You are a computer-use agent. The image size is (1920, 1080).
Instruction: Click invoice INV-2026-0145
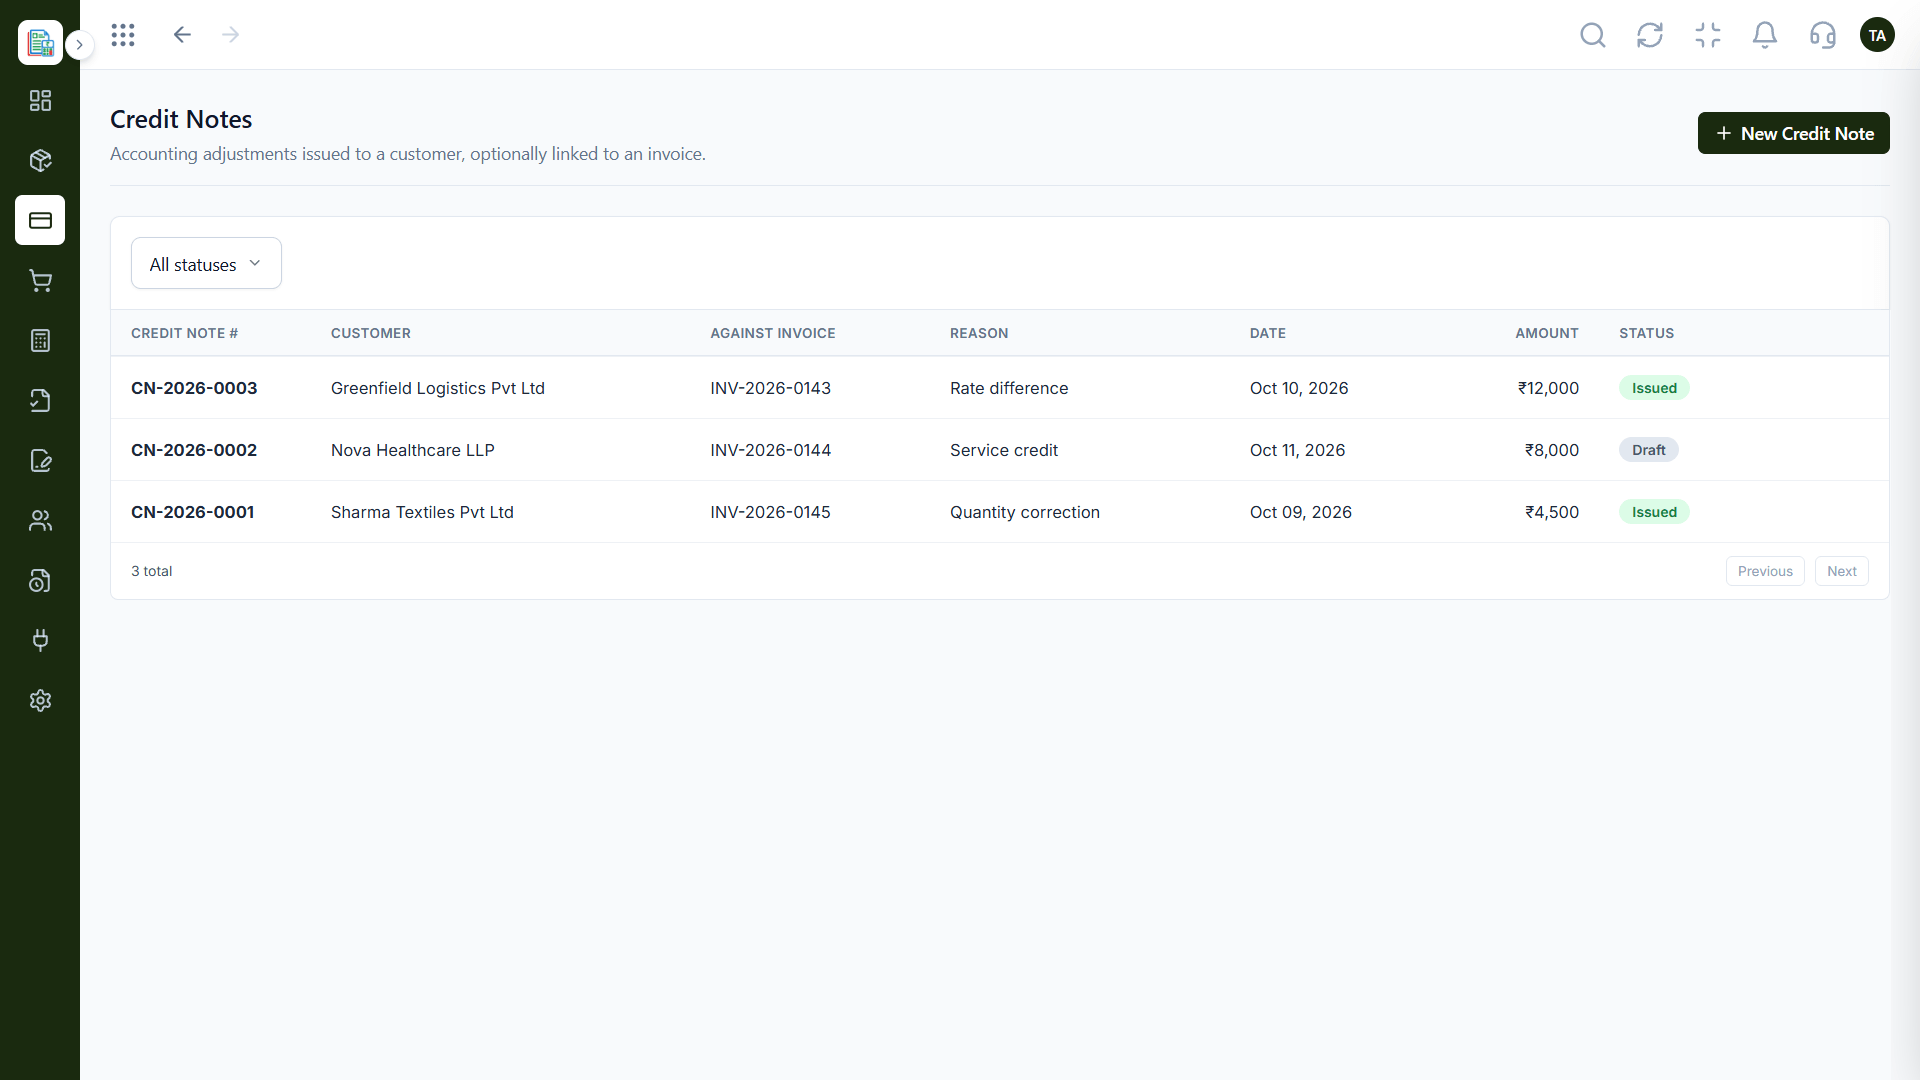point(770,512)
